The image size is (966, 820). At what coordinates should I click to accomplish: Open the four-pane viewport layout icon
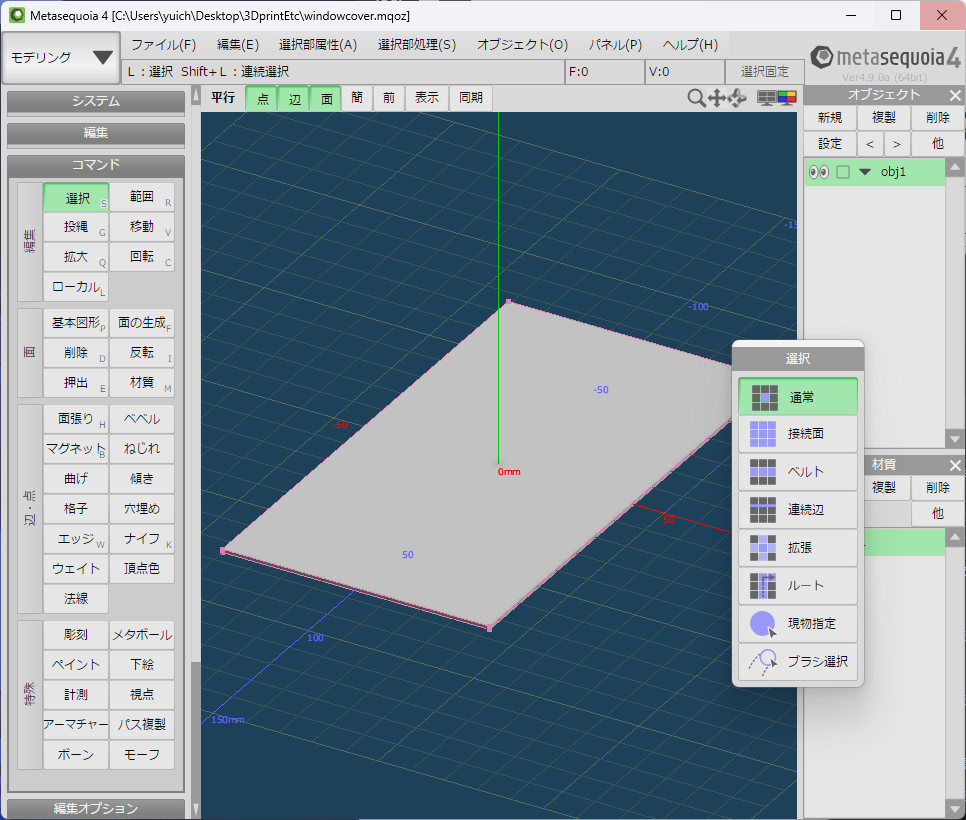(767, 97)
